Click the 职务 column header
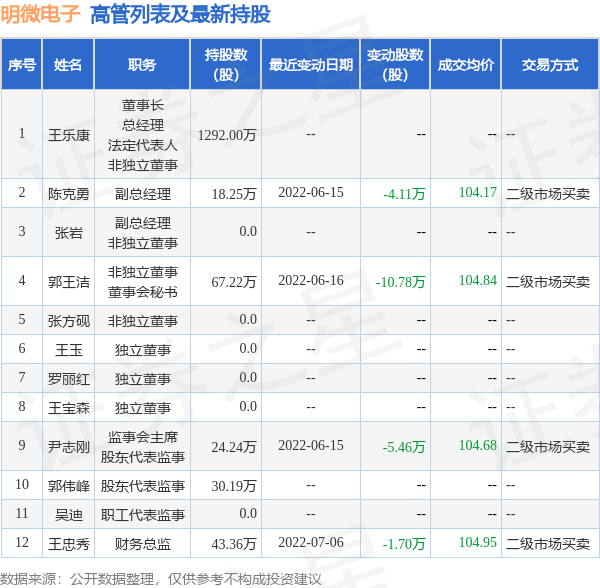The width and height of the screenshot is (600, 588). pyautogui.click(x=142, y=65)
